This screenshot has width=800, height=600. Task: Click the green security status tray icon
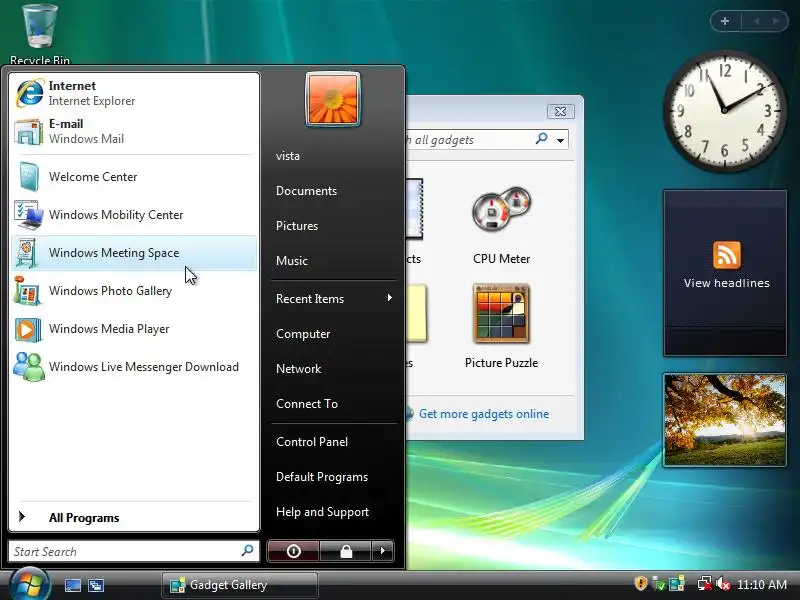tap(659, 584)
